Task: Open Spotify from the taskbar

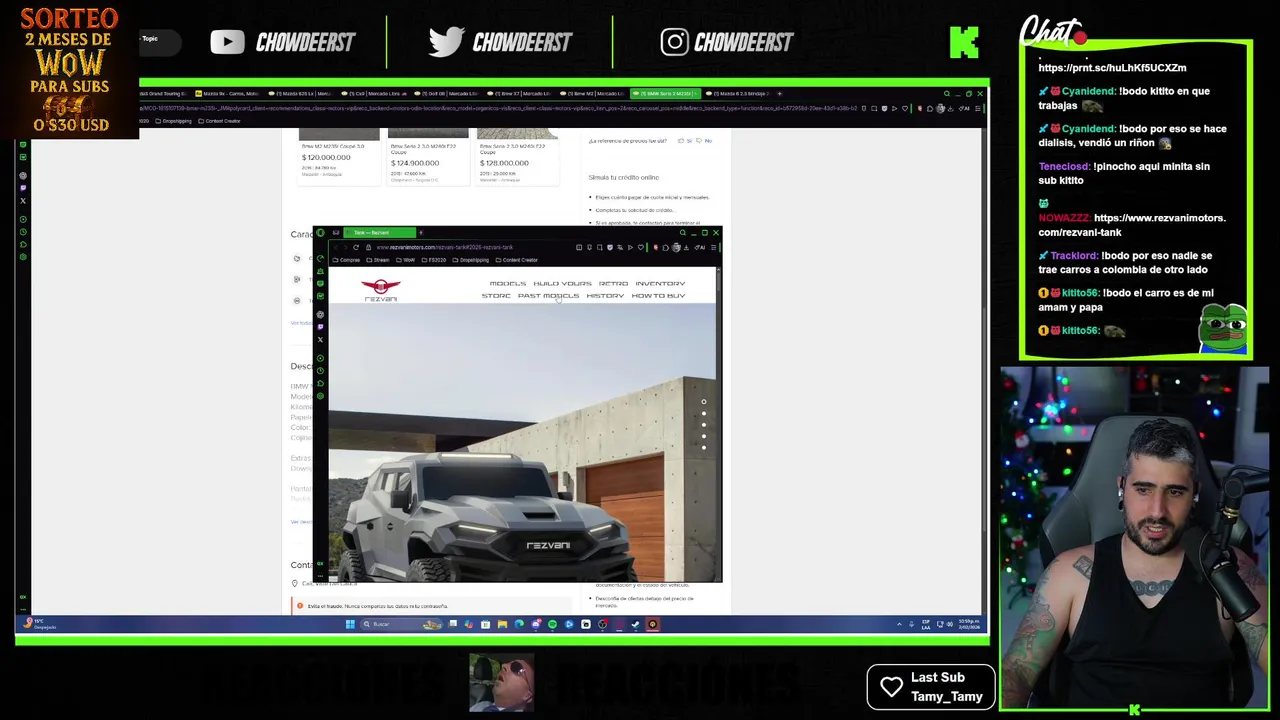Action: (x=552, y=624)
